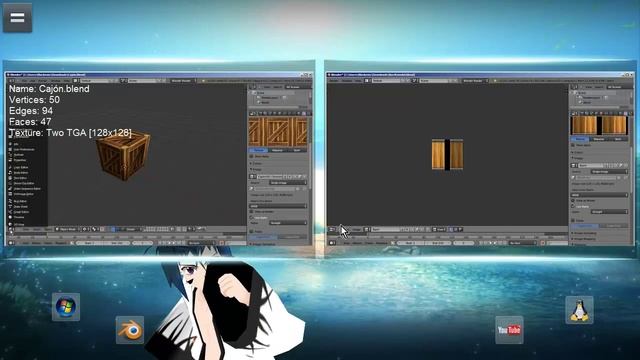The width and height of the screenshot is (640, 360).
Task: Toggle Show Alpha checkbox in right window
Action: pos(573,145)
